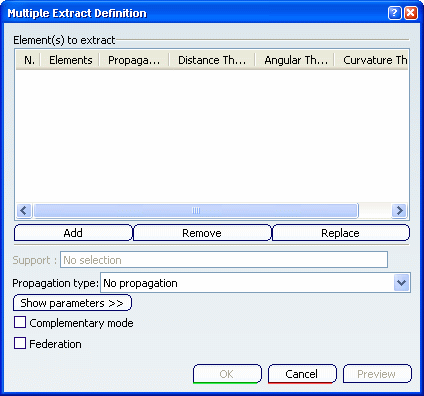Select the Propaga... column header

point(134,60)
